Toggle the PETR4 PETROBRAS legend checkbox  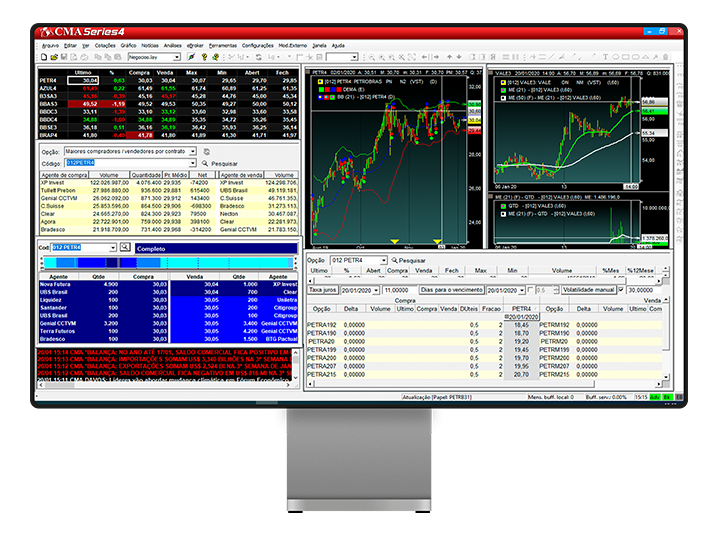point(321,82)
